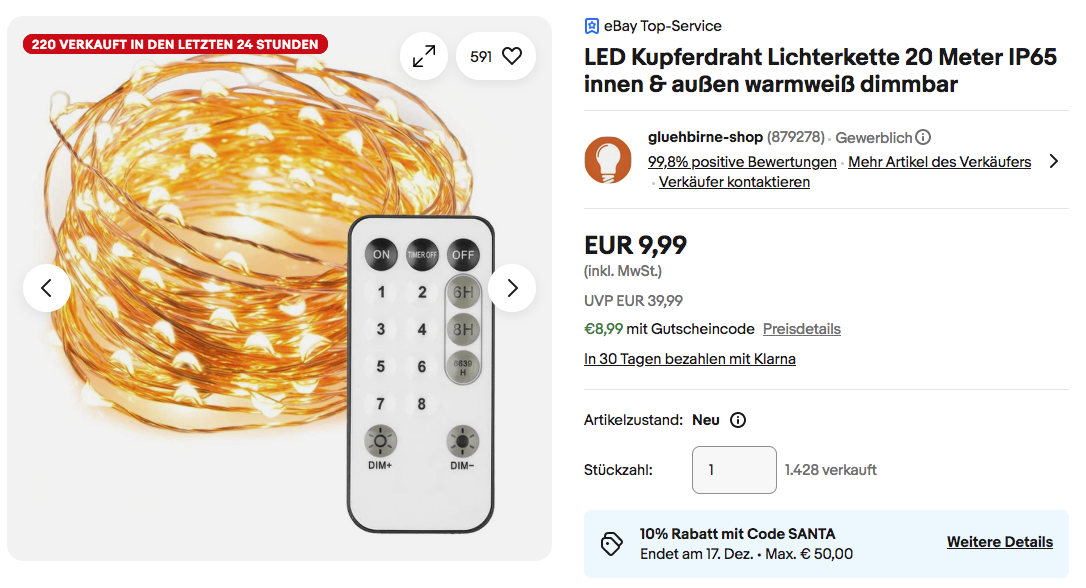
Task: Open the Gewerblich seller info icon
Action: pyautogui.click(x=923, y=137)
